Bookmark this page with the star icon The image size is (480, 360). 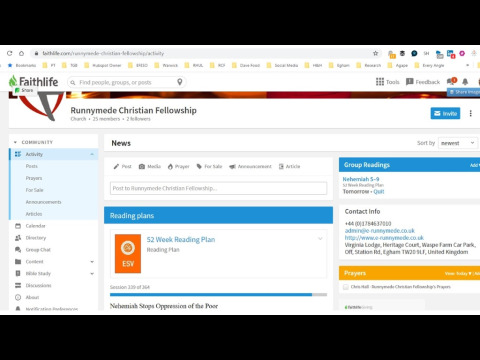coord(375,53)
